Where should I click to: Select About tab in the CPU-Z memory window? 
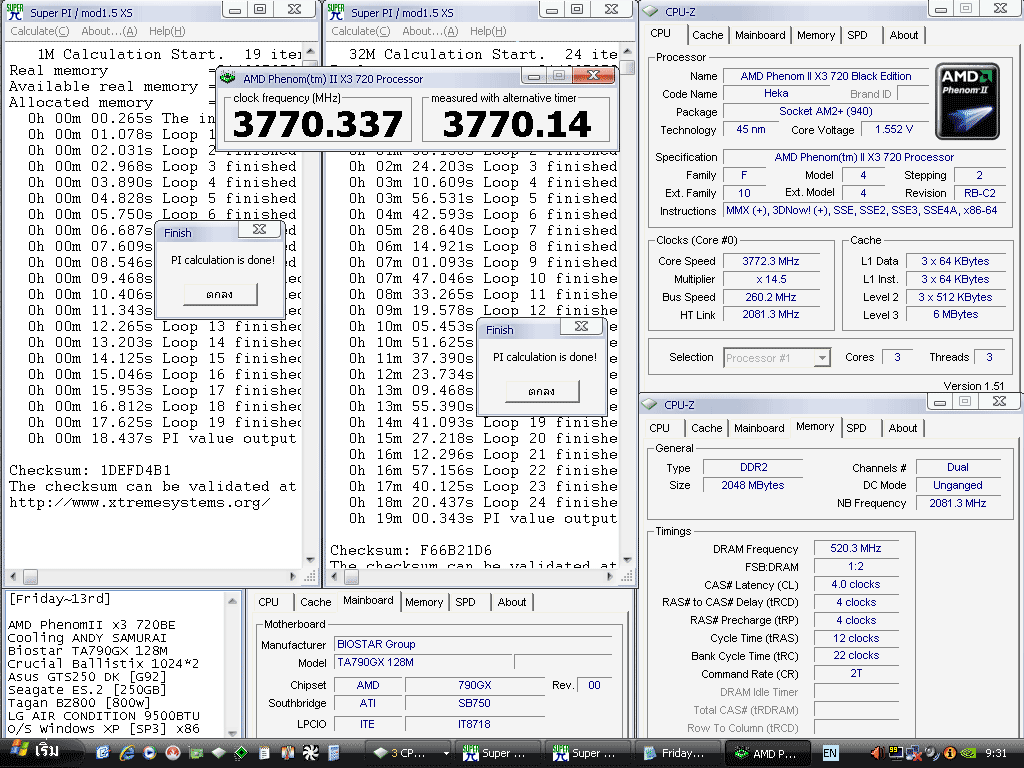coord(903,428)
